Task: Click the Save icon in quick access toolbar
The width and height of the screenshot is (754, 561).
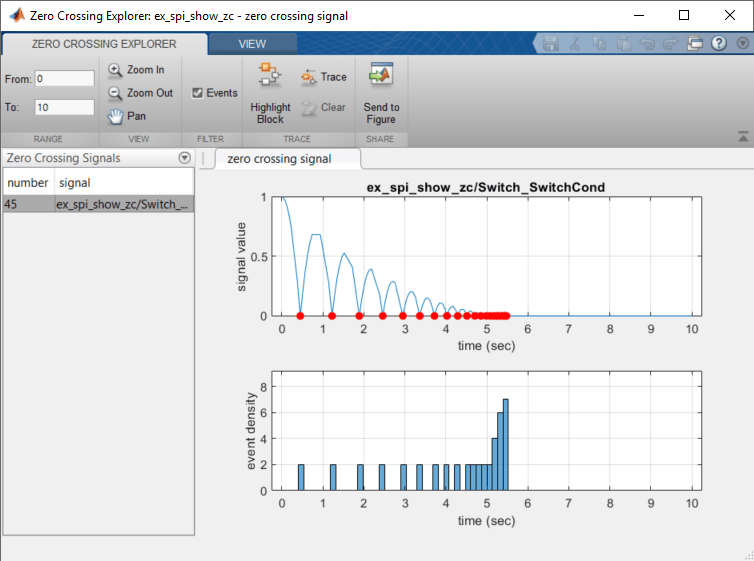Action: [x=551, y=44]
